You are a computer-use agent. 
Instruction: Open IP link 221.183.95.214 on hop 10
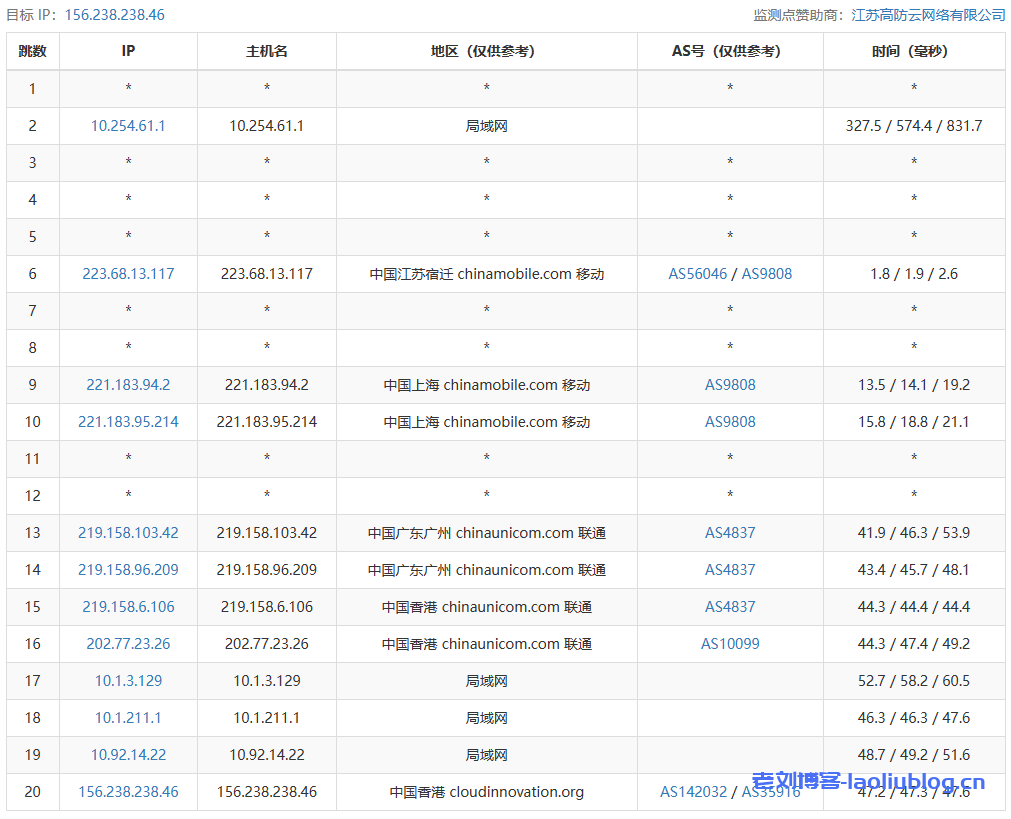pos(127,421)
